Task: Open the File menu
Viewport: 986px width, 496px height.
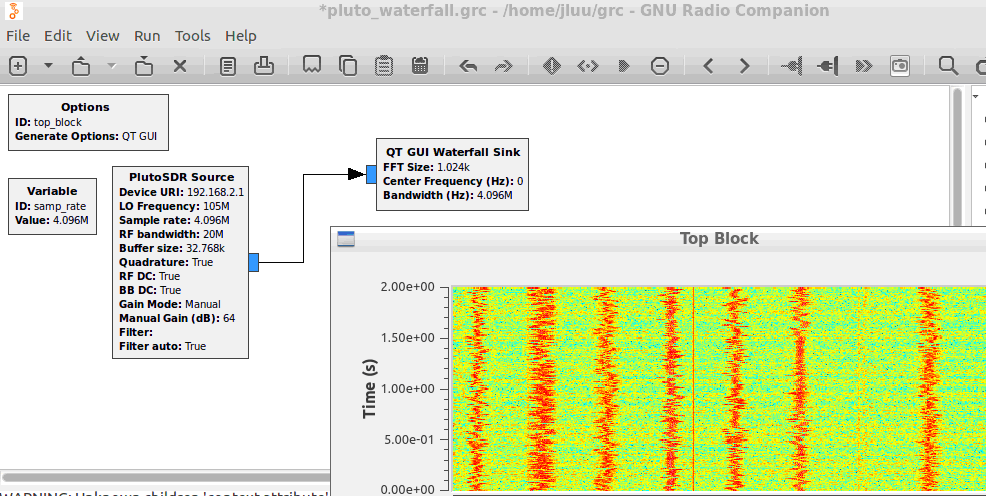Action: tap(18, 36)
